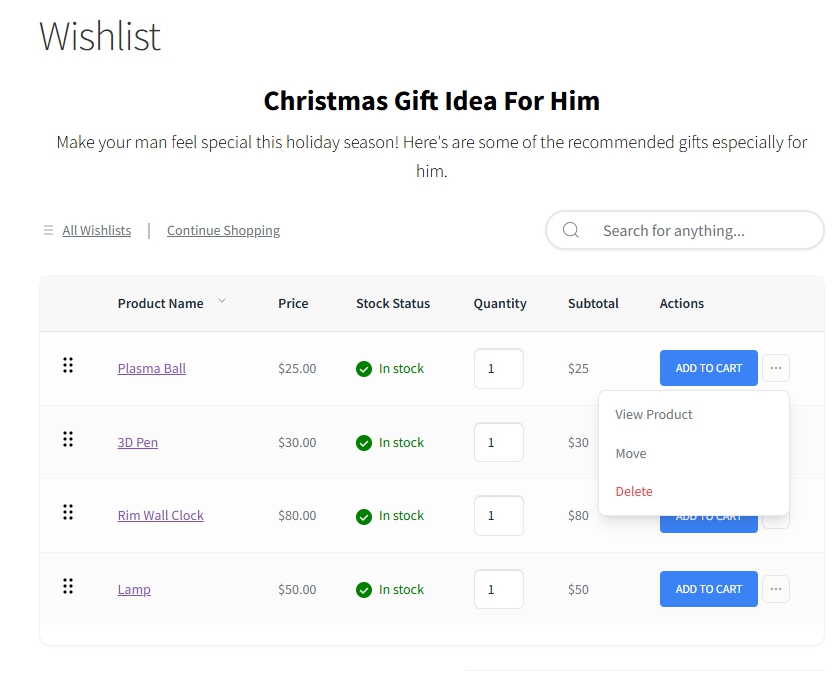Screen dimensions: 838x676
Task: Open the Continue Shopping link
Action: [223, 230]
